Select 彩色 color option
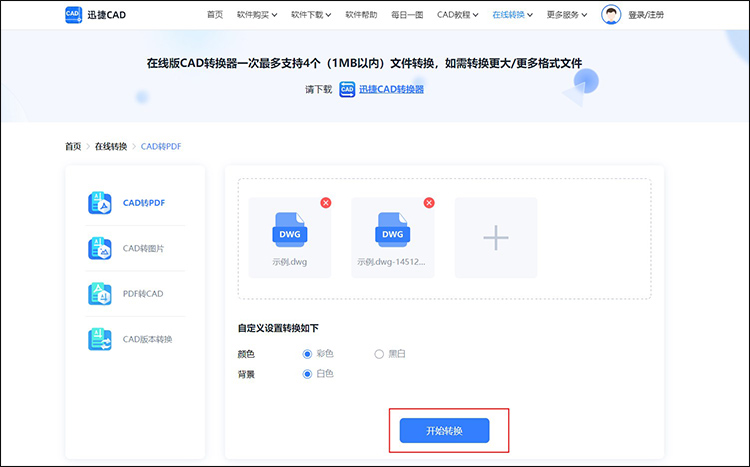The width and height of the screenshot is (750, 467). pos(307,354)
